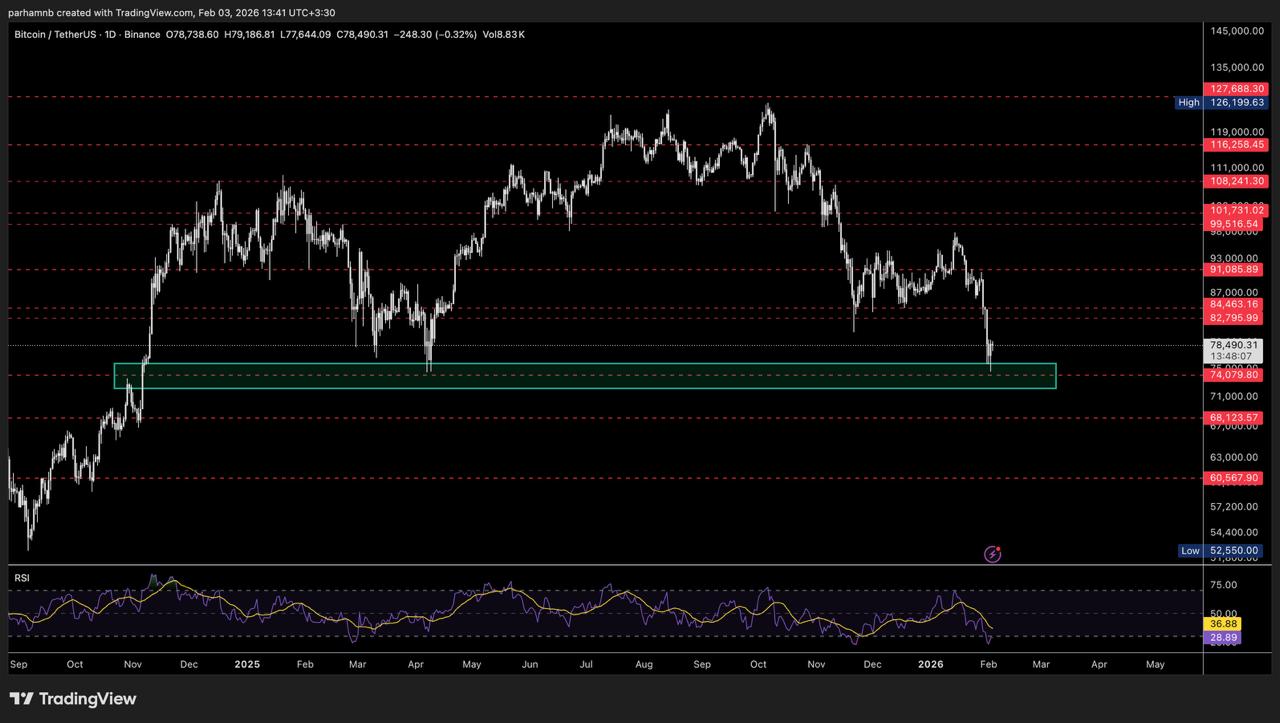The height and width of the screenshot is (723, 1280).
Task: Click the TradingView logo at bottom left
Action: click(x=73, y=699)
